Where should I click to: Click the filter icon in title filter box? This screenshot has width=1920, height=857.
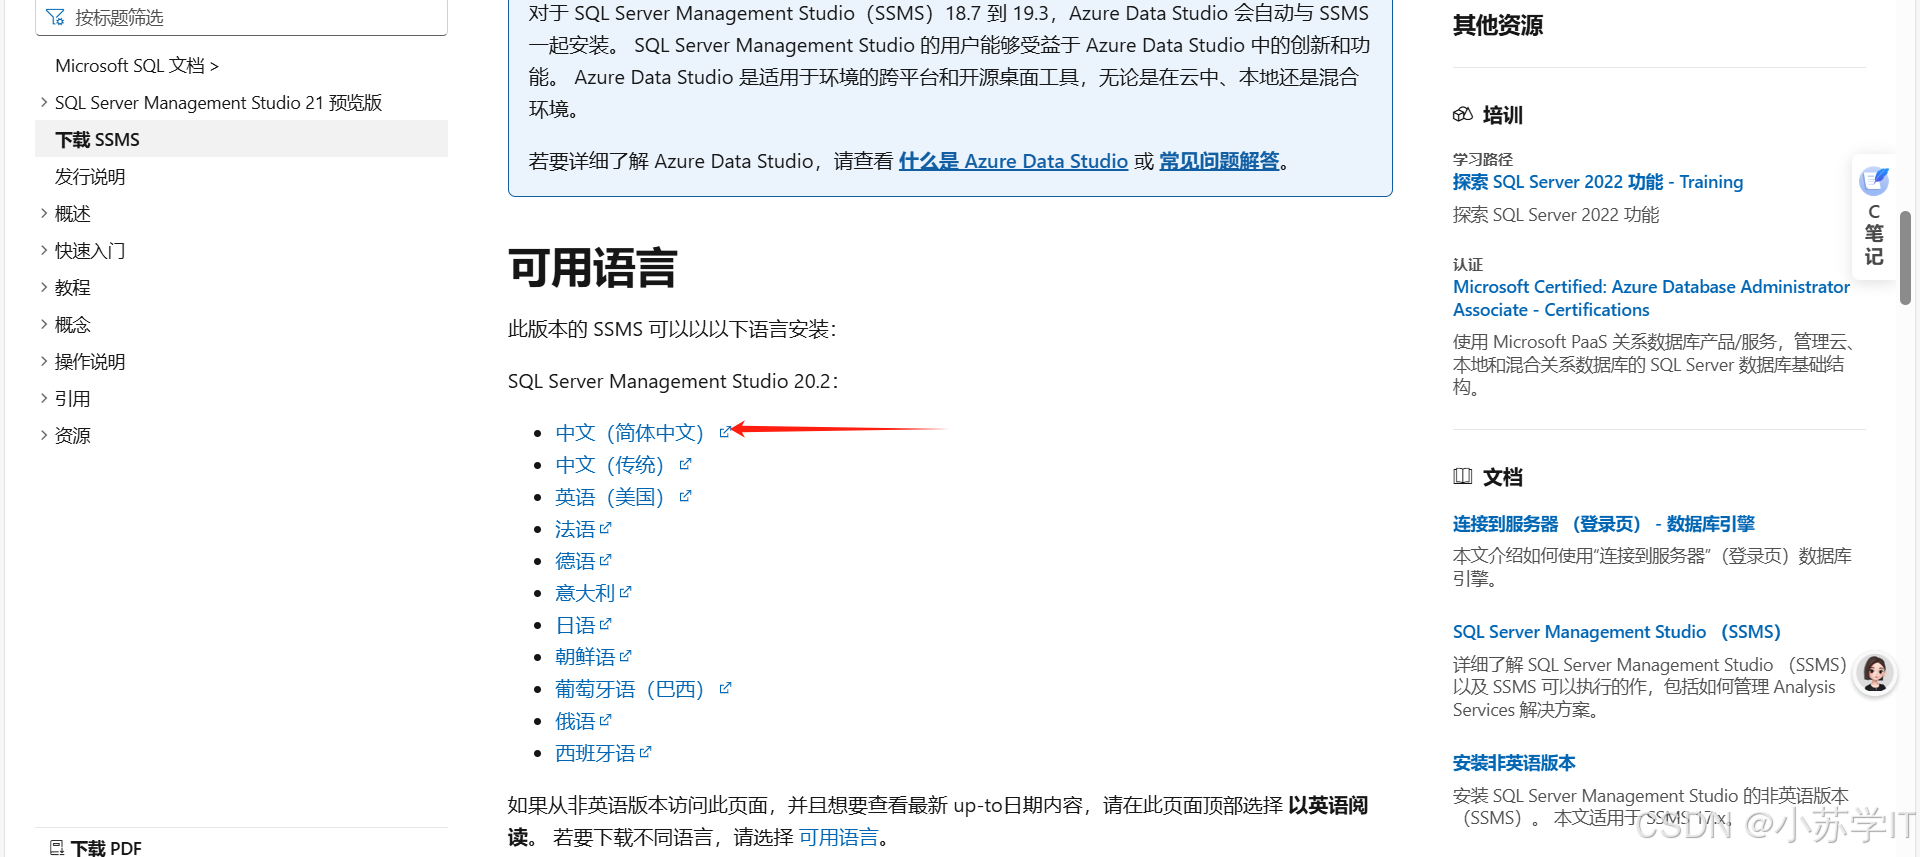55,17
